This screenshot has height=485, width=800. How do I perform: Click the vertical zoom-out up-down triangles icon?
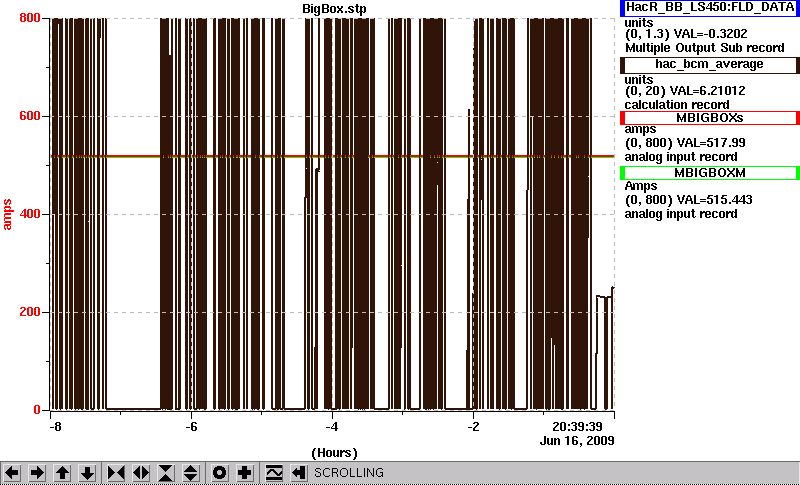tap(191, 473)
